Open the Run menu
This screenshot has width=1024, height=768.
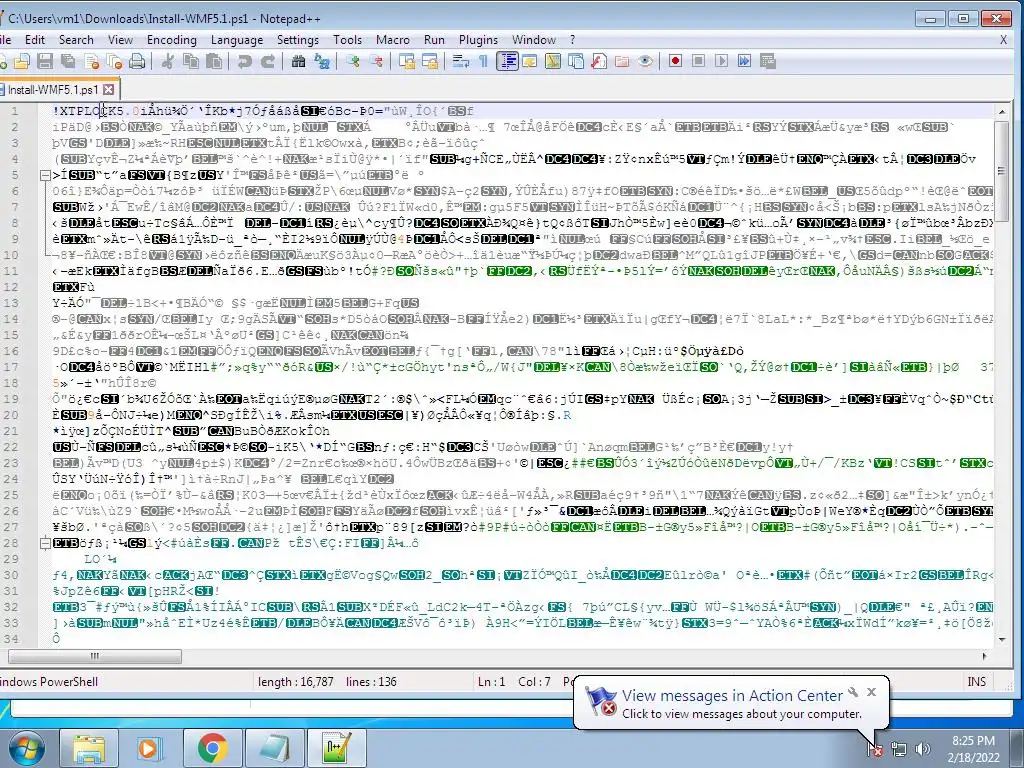click(434, 40)
